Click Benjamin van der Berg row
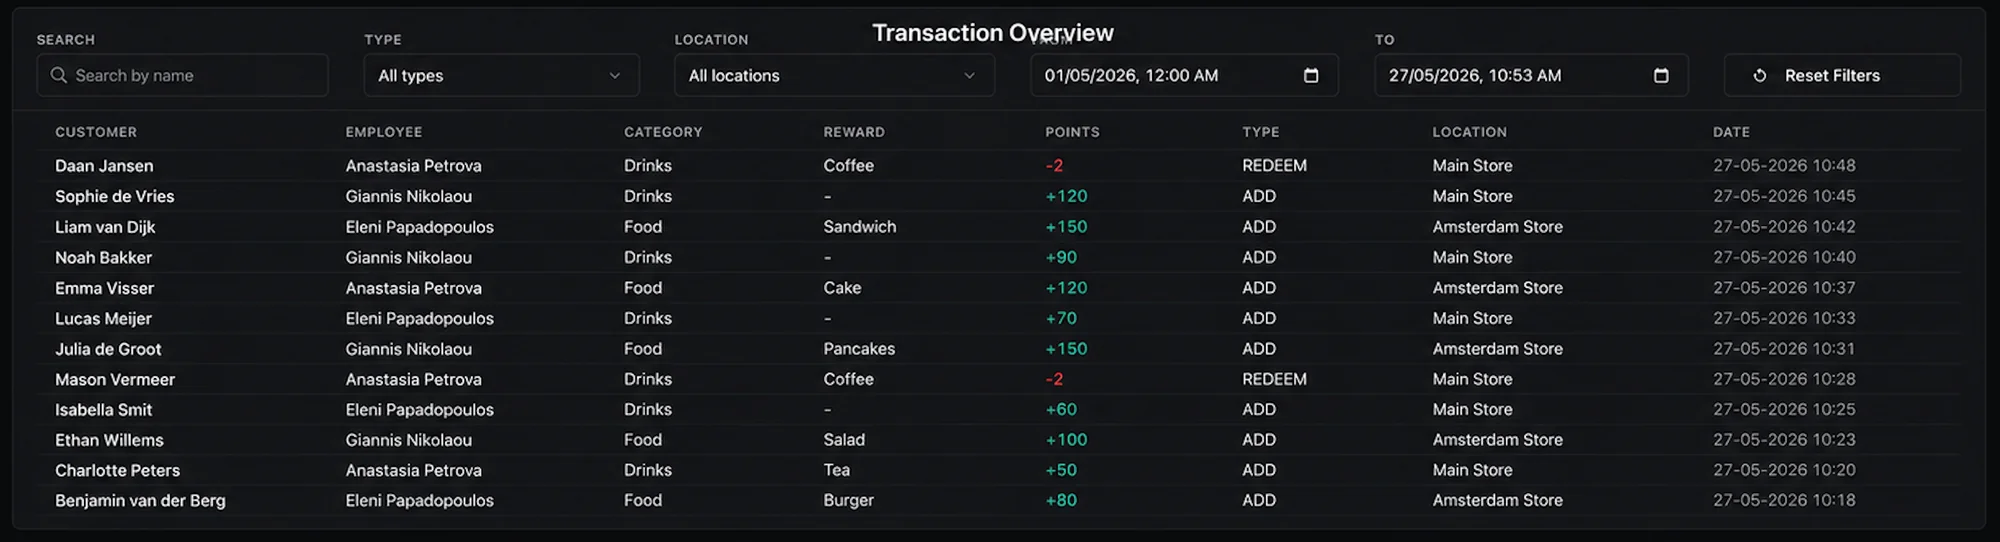This screenshot has height=542, width=2000. 1000,500
